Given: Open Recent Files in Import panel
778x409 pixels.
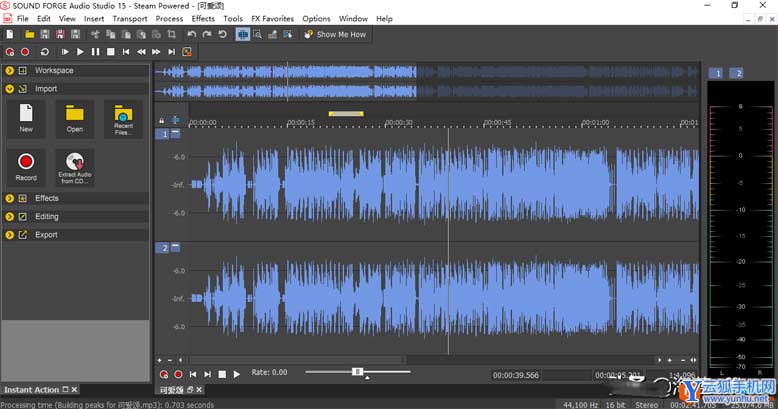Looking at the screenshot, I should (123, 118).
